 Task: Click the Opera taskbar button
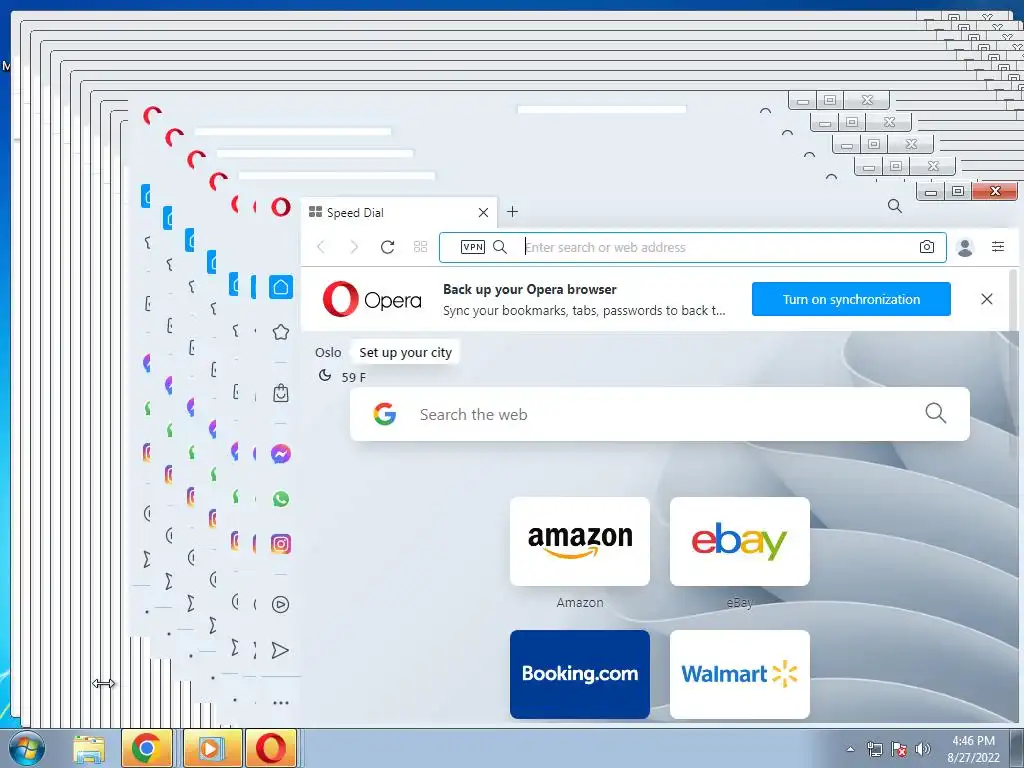271,748
